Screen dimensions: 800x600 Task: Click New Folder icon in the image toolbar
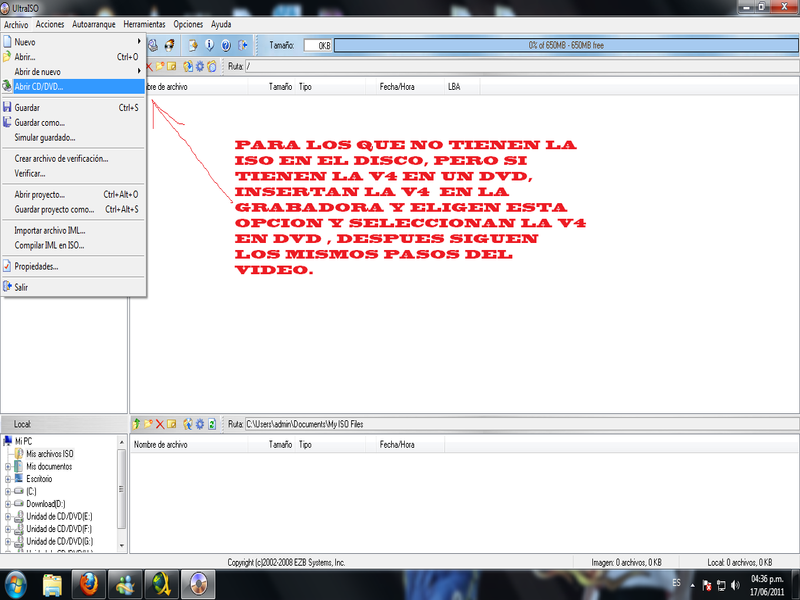click(x=160, y=66)
